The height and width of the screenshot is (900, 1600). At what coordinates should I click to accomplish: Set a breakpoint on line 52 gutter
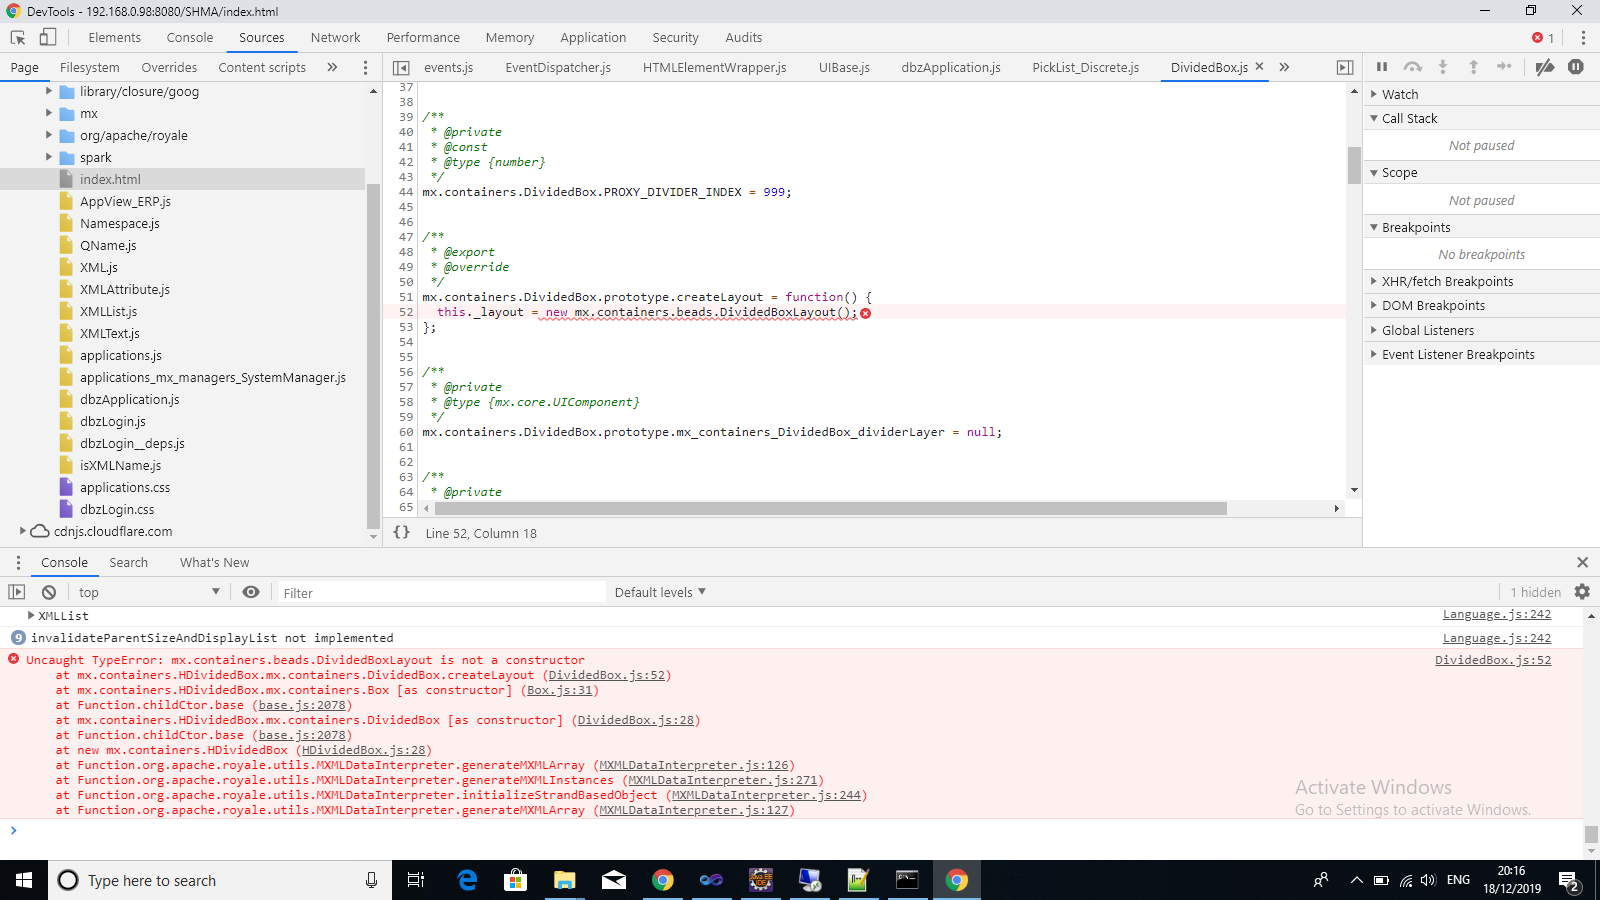coord(405,312)
